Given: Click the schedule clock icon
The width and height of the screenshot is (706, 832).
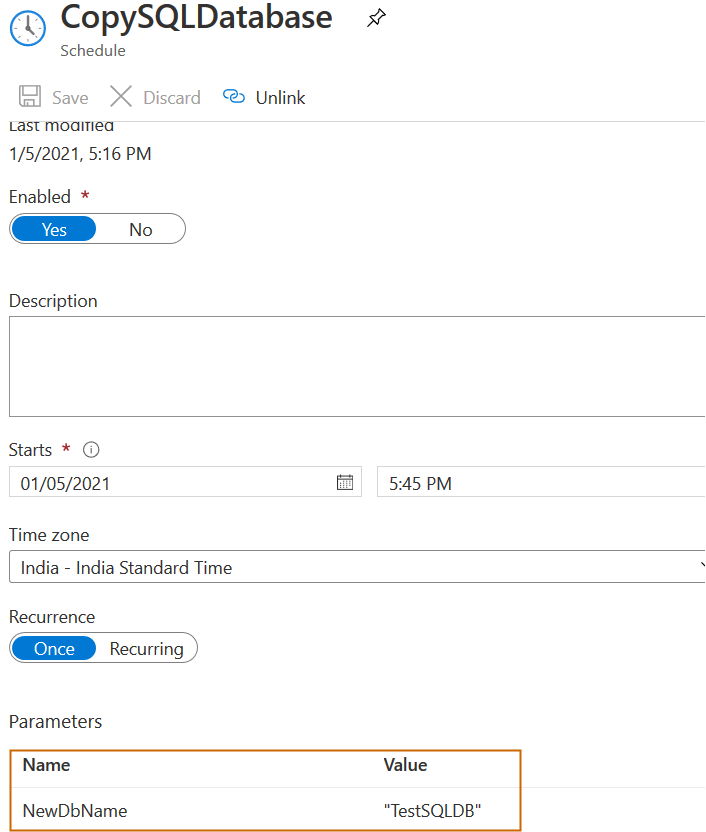Looking at the screenshot, I should pos(28,27).
